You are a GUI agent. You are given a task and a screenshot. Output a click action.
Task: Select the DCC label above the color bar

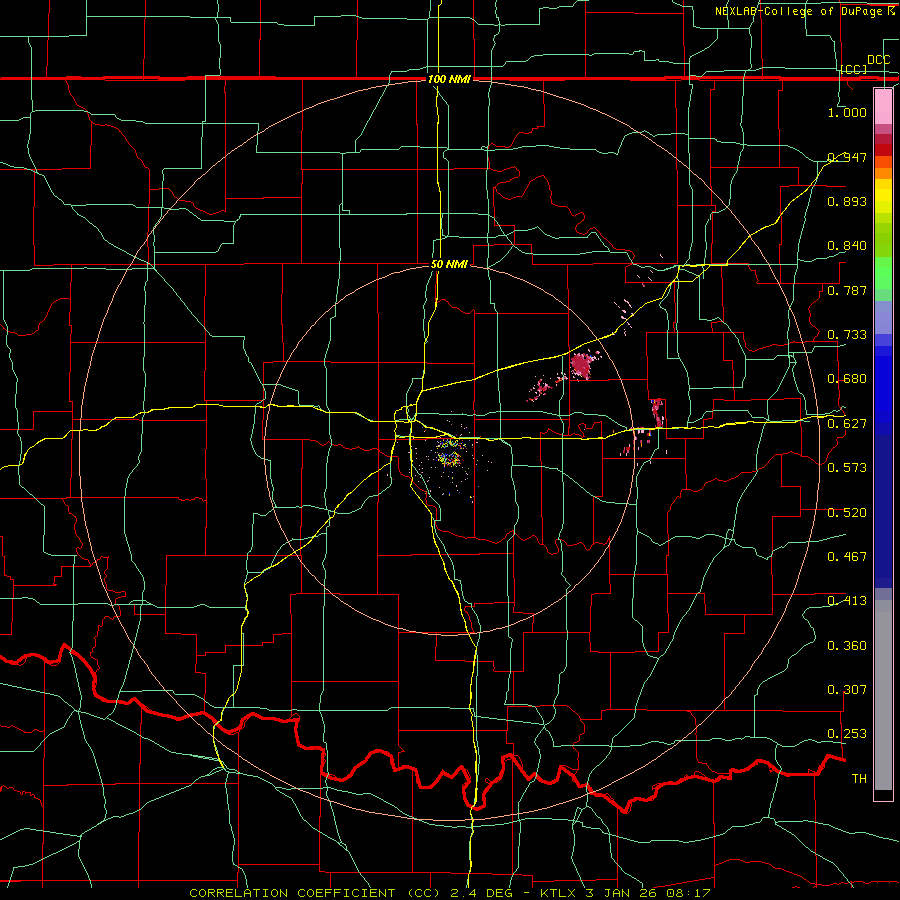point(878,60)
